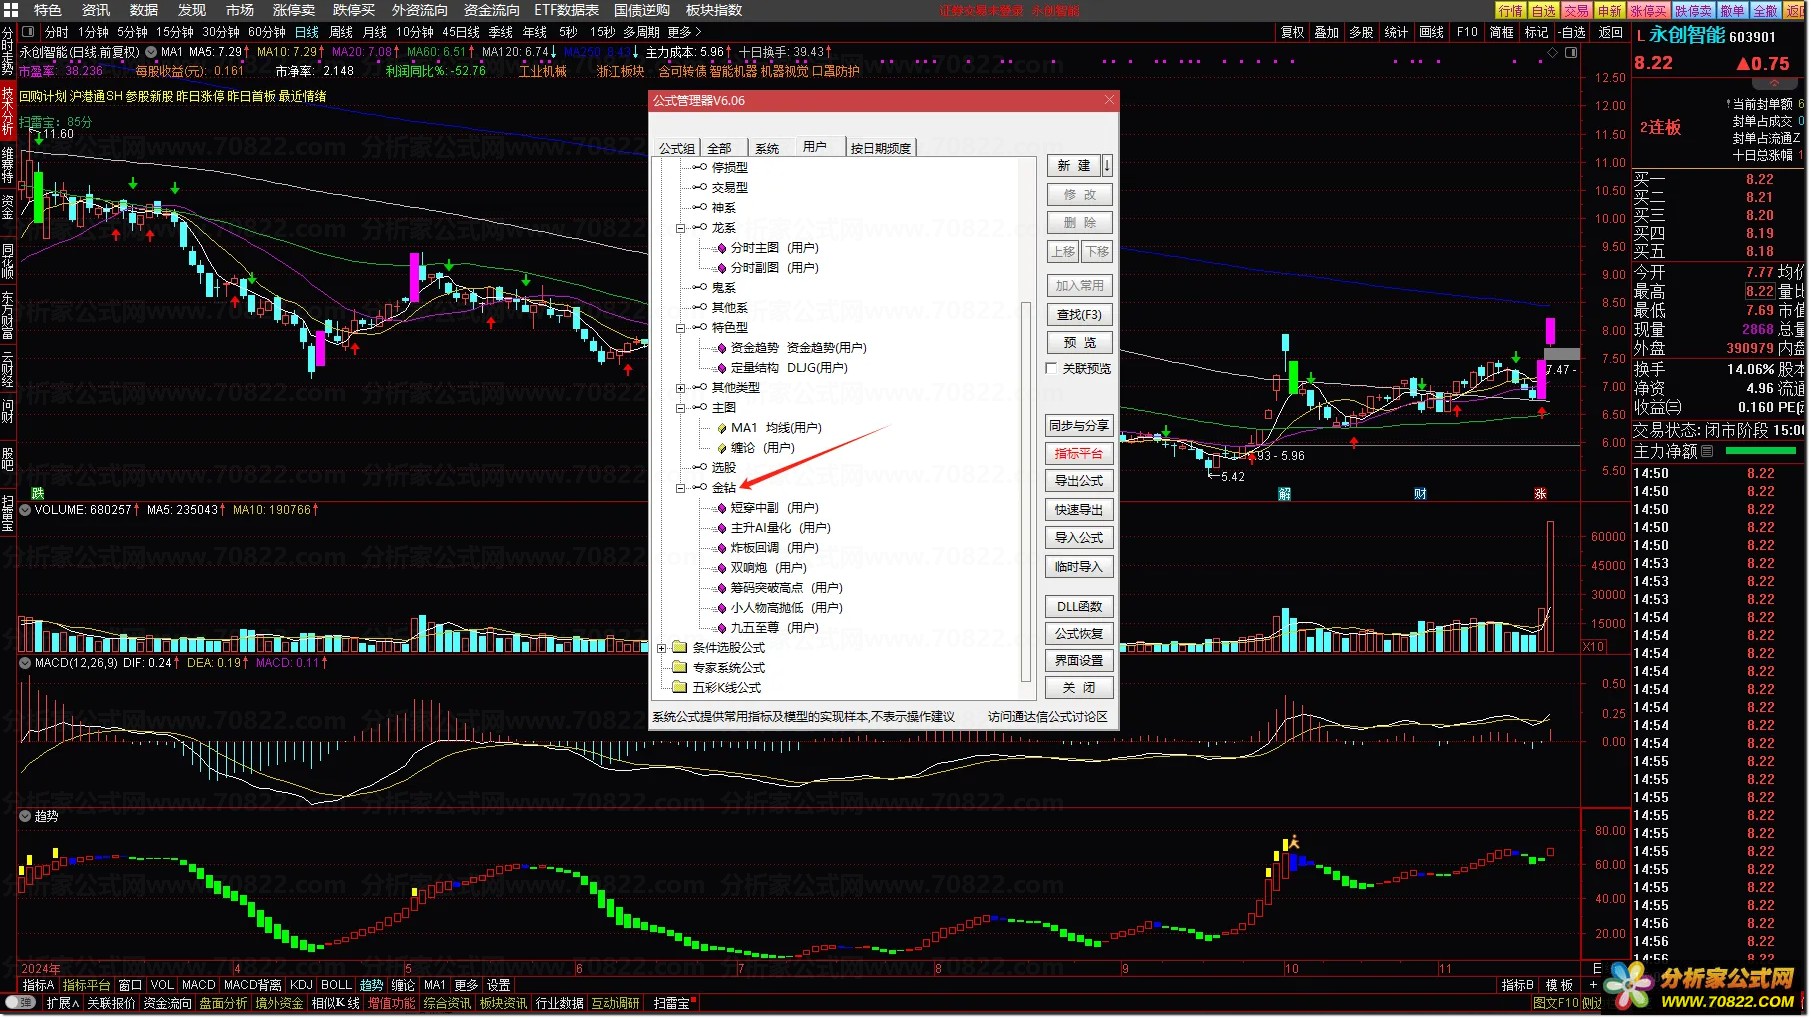Click the 预览 button
Viewport: 1811px width, 1018px height.
pos(1079,343)
